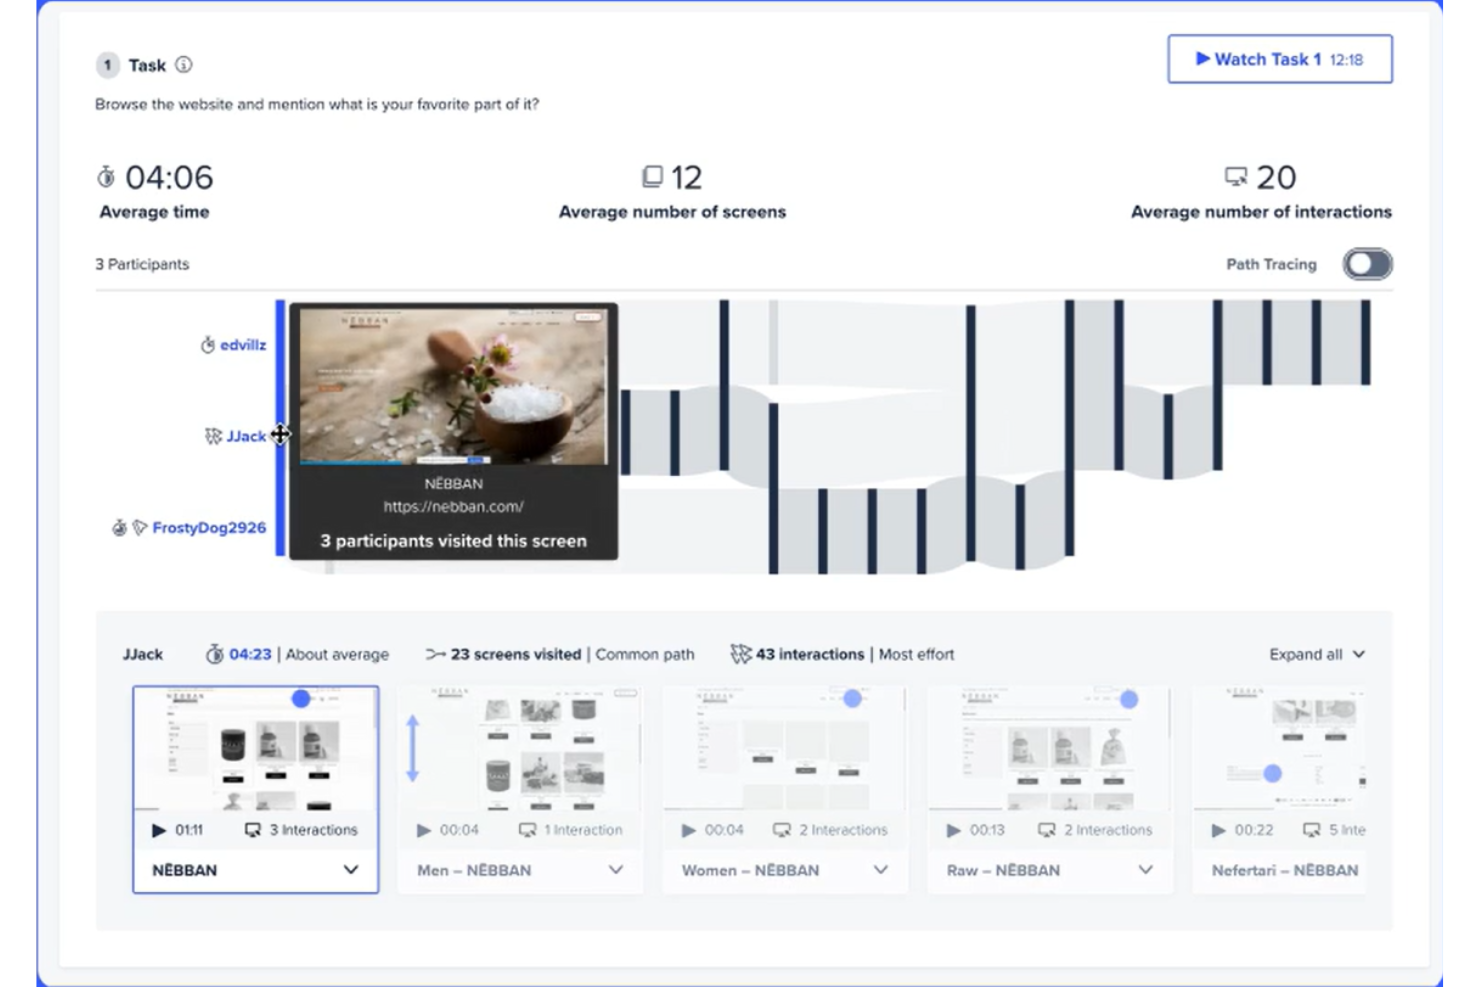Open the Expand all dropdown

tap(1317, 654)
